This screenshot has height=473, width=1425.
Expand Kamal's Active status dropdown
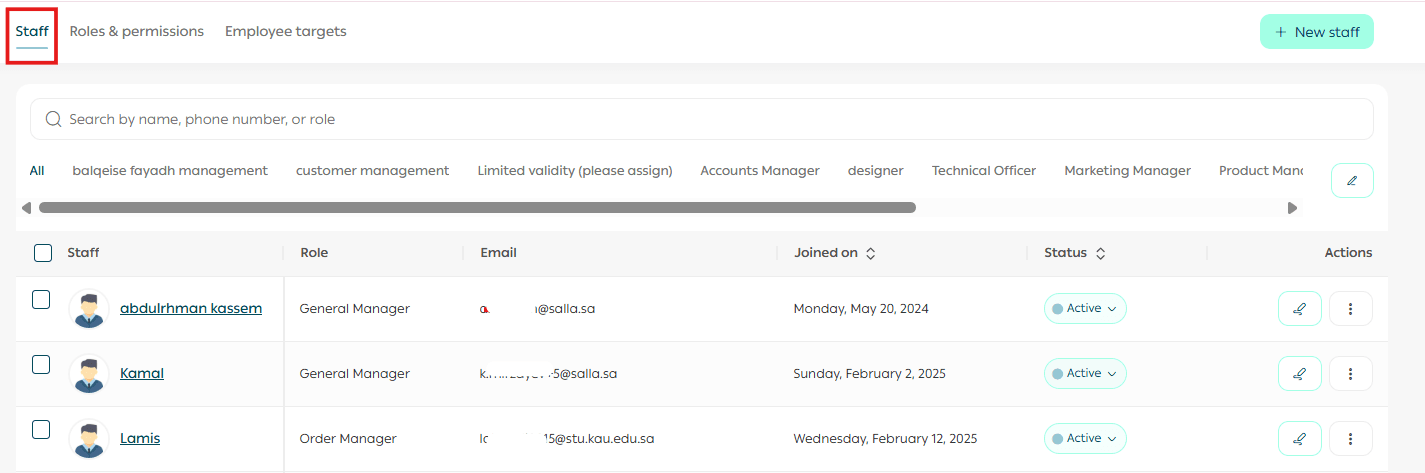tap(1085, 374)
